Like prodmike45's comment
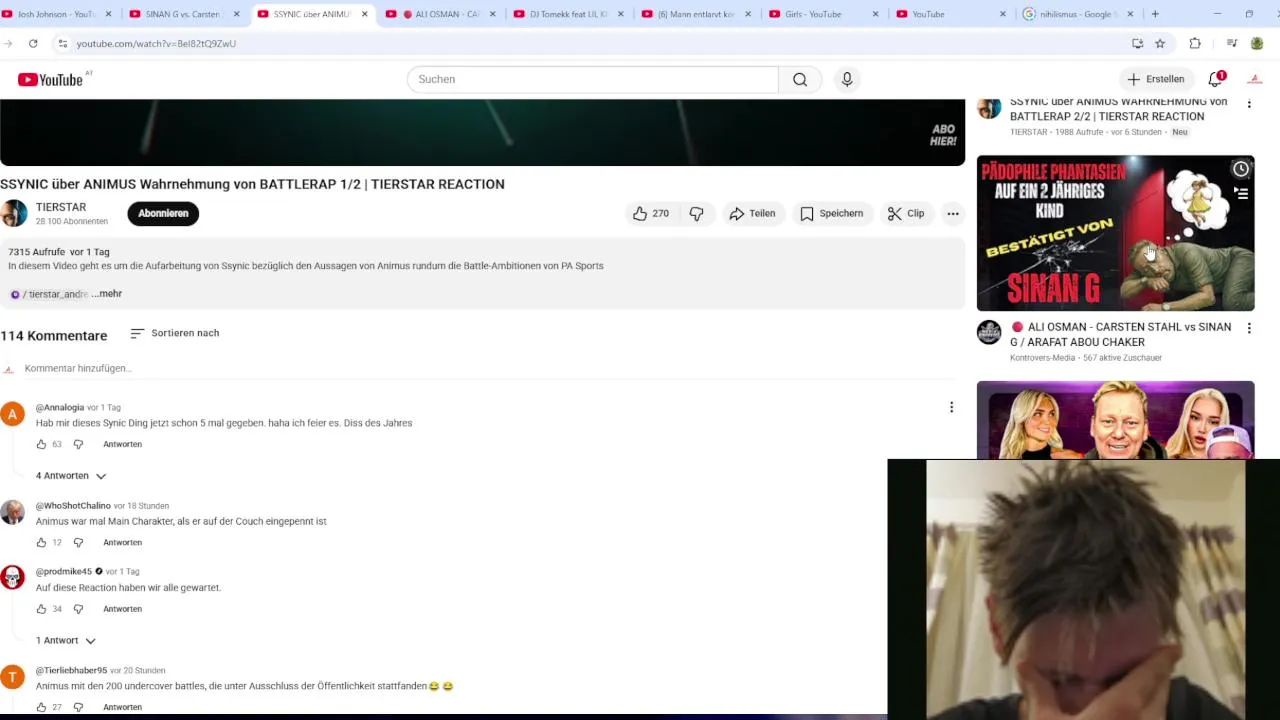This screenshot has height=720, width=1280. coord(41,609)
